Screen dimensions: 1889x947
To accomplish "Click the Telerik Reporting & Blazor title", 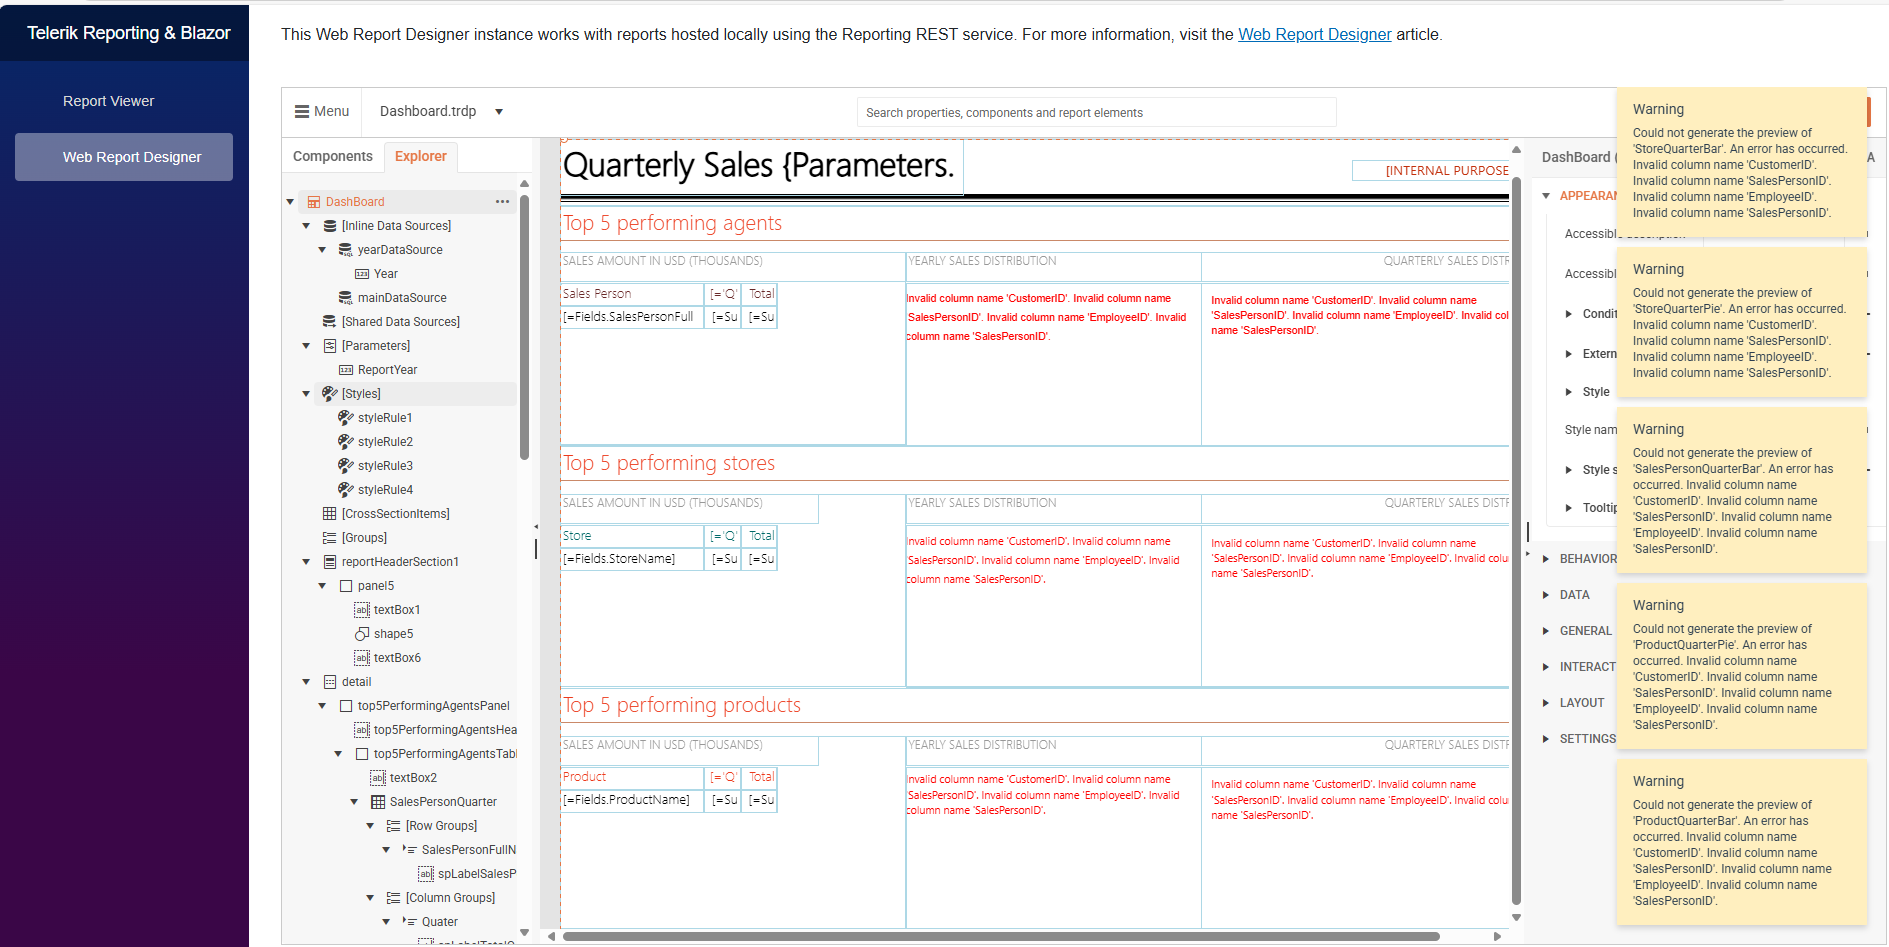I will [x=129, y=33].
